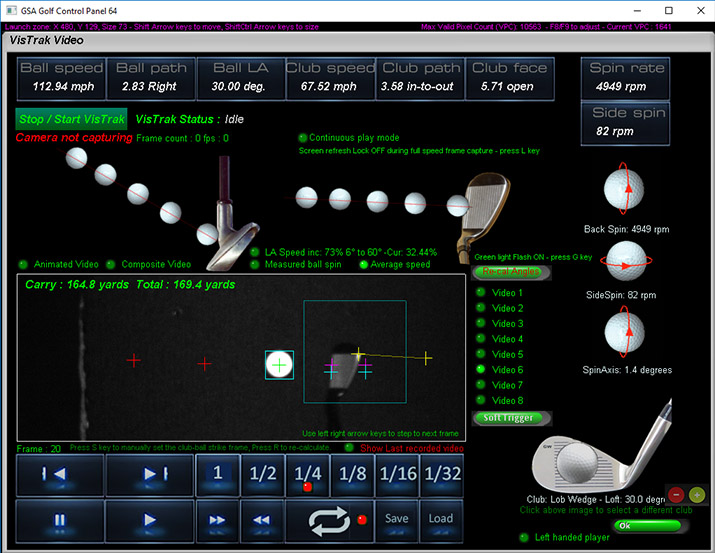
Task: Click the Stop / Start VisTrak button
Action: pos(71,119)
